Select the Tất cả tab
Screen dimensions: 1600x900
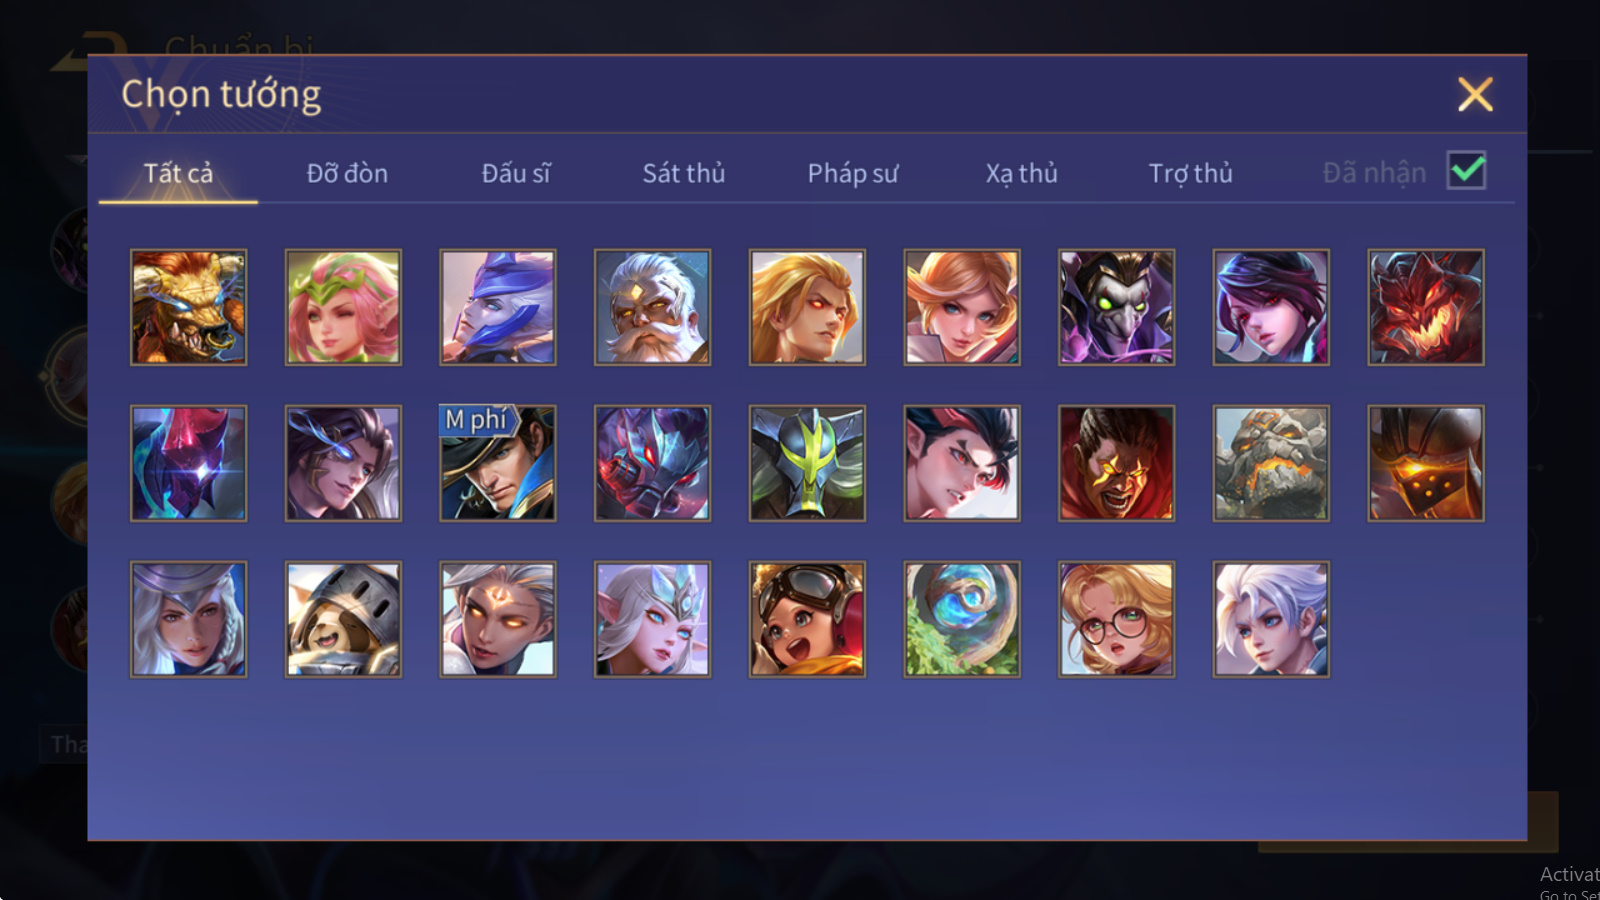tap(178, 173)
